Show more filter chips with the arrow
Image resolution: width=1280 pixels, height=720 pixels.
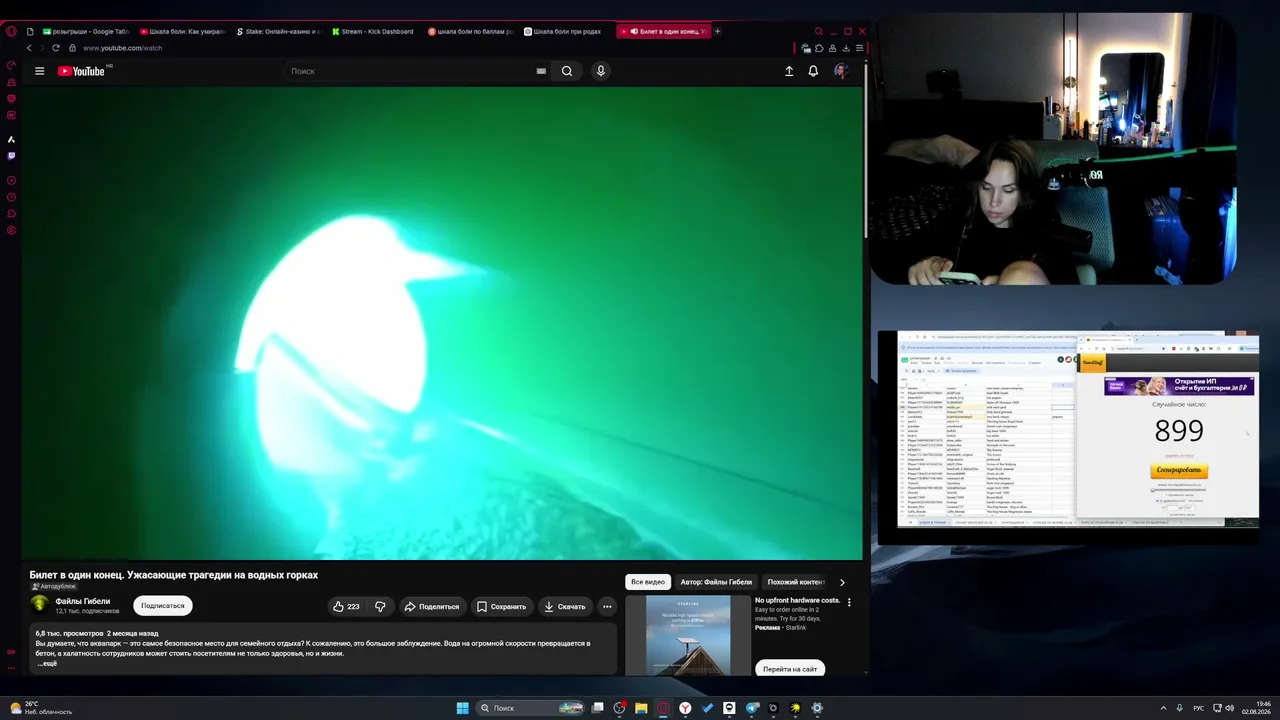coord(842,582)
